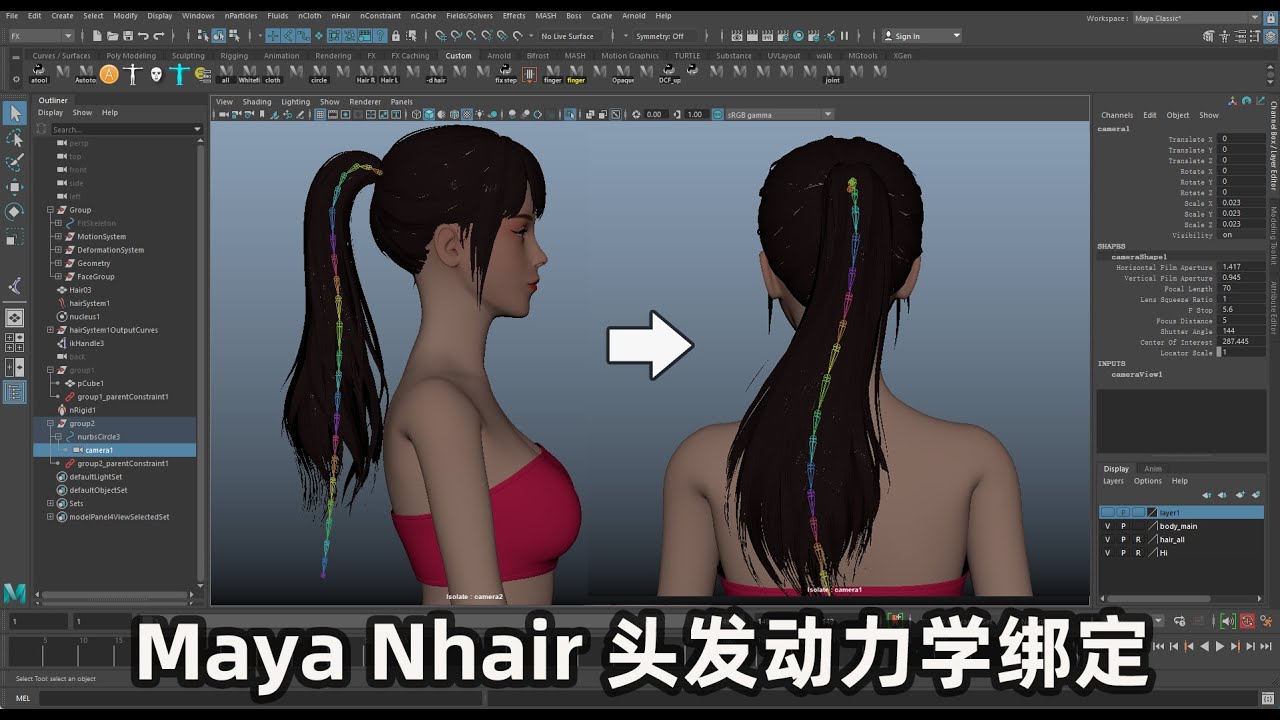The width and height of the screenshot is (1280, 720).
Task: Choose the Lasso select tool
Action: (x=14, y=138)
